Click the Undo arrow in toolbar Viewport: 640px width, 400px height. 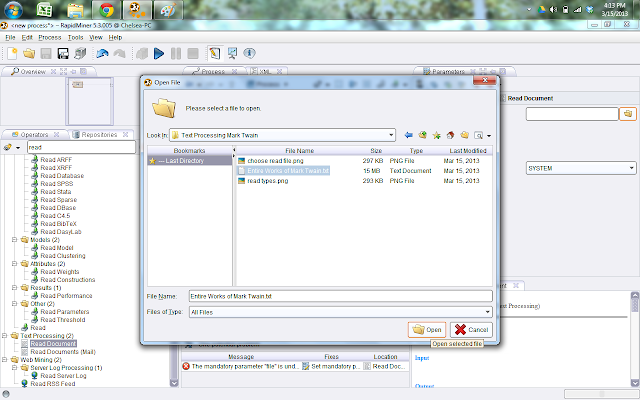pos(102,53)
